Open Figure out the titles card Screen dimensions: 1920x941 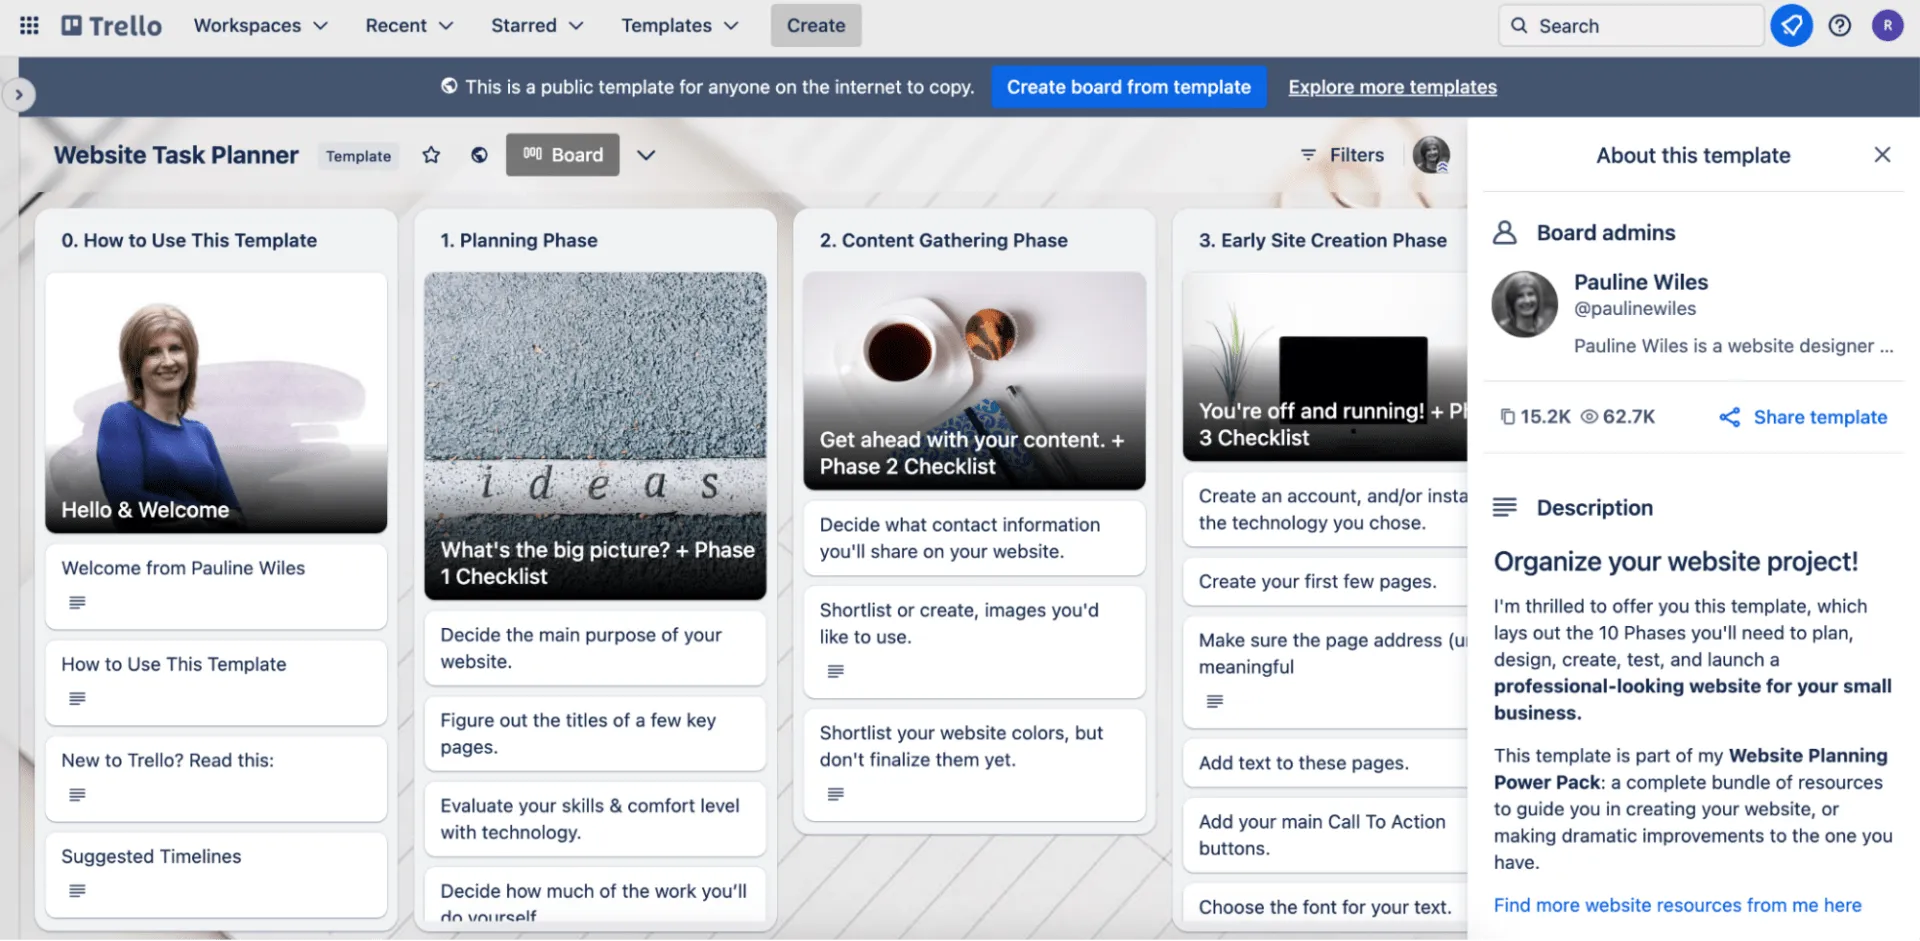pos(595,733)
